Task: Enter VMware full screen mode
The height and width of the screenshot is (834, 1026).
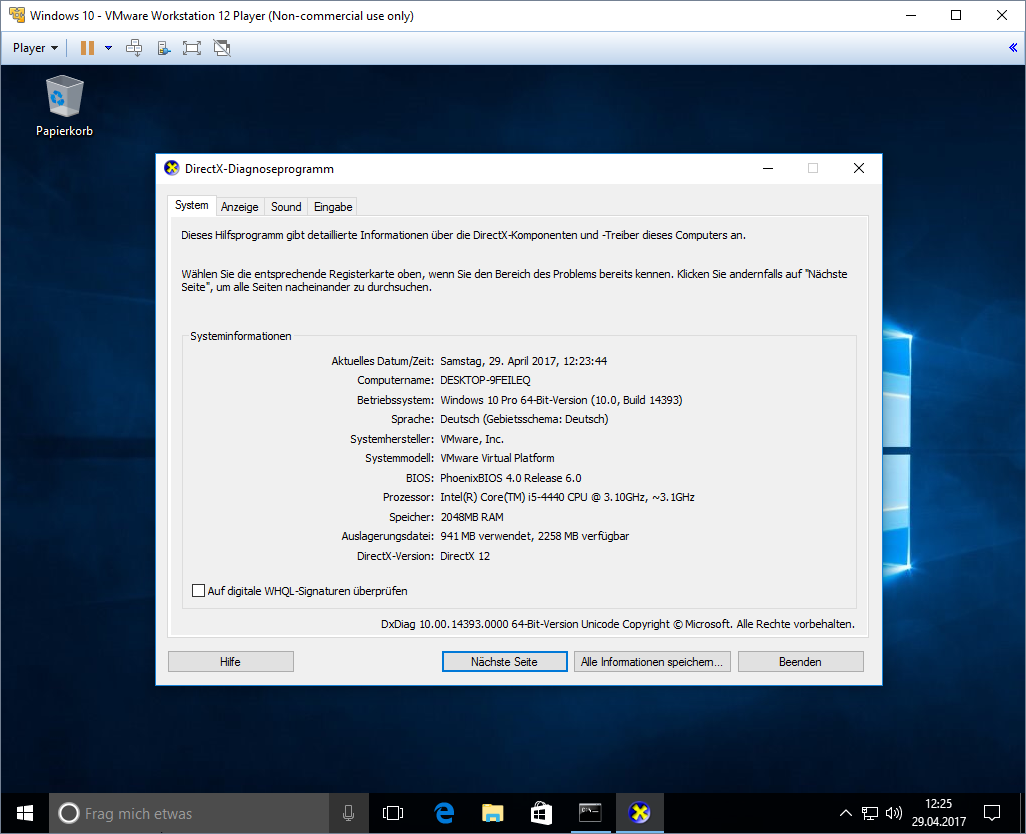Action: [192, 48]
